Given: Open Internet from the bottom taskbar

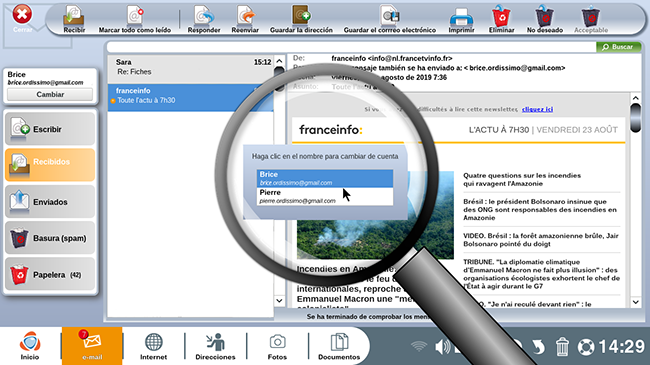Looking at the screenshot, I should (153, 346).
